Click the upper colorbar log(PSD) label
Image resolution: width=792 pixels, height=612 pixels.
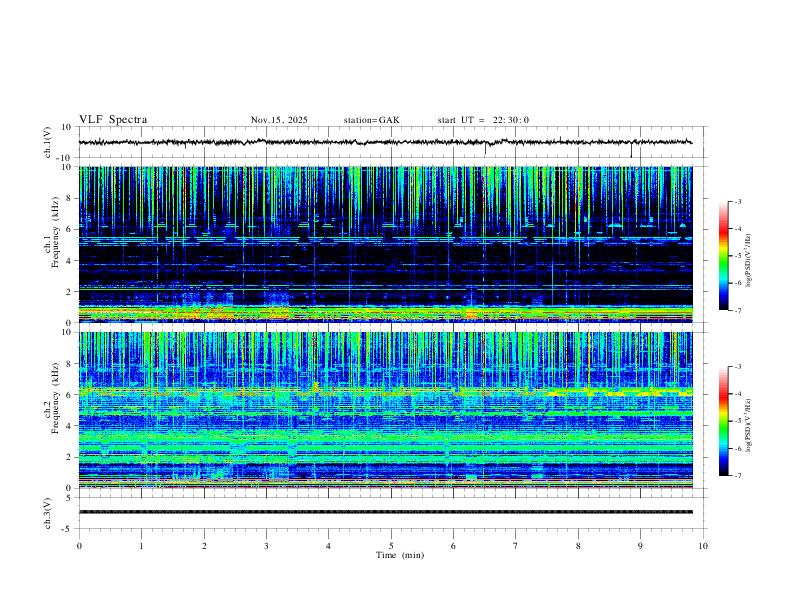click(x=748, y=261)
